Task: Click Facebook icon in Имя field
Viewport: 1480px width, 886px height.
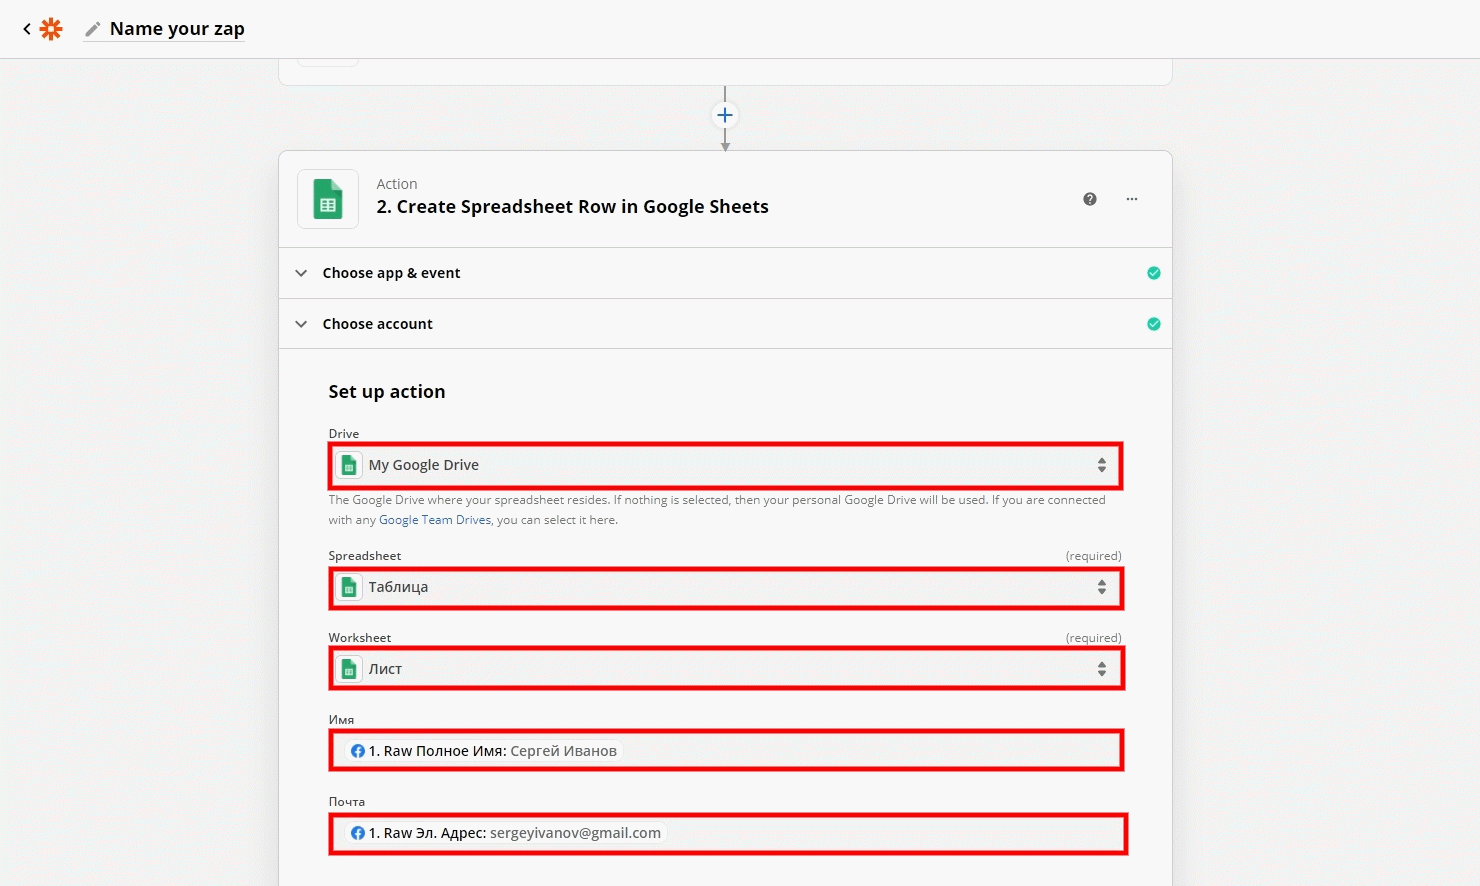Action: (x=358, y=751)
